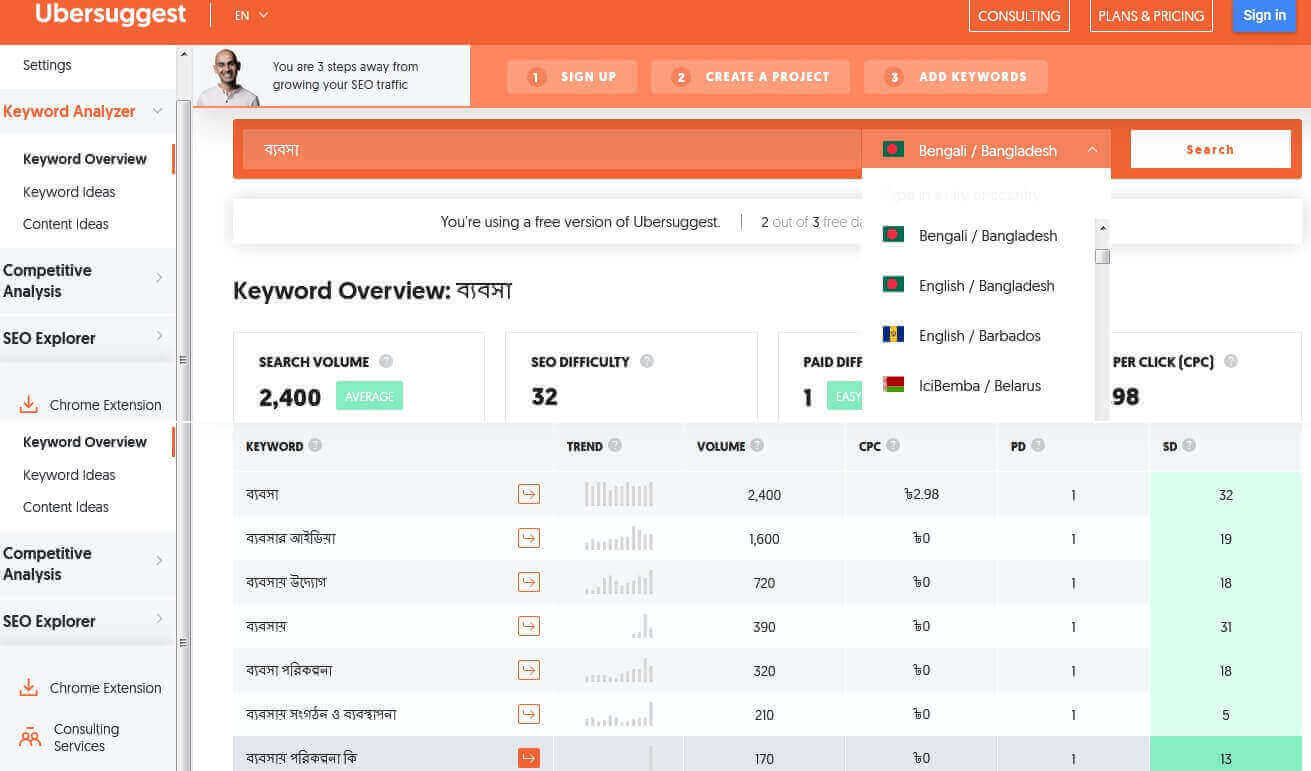This screenshot has height=771, width=1311.
Task: Open lower Content Ideas sidebar item
Action: (66, 507)
